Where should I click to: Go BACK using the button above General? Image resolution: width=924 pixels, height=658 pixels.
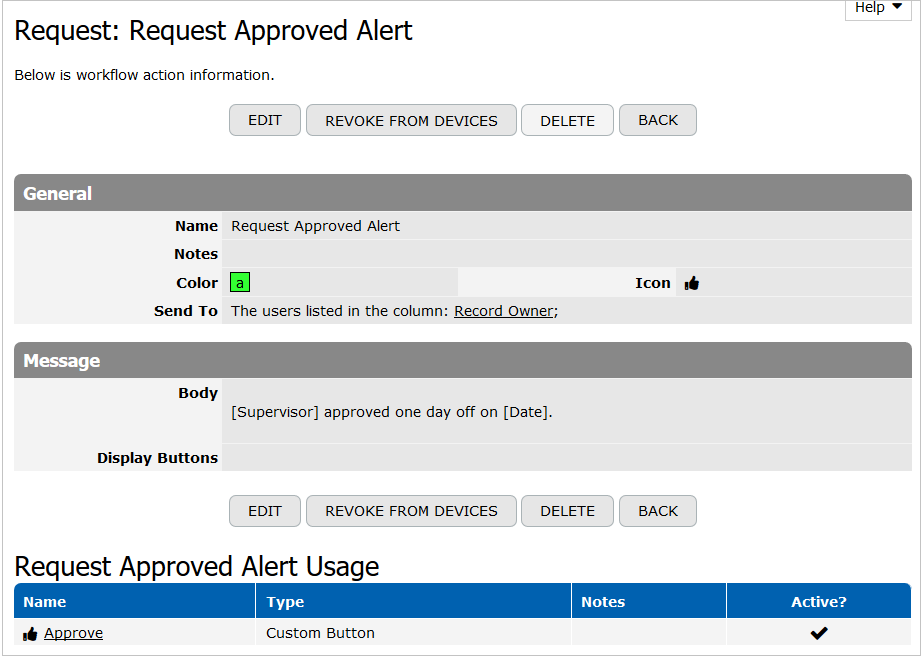coord(657,120)
